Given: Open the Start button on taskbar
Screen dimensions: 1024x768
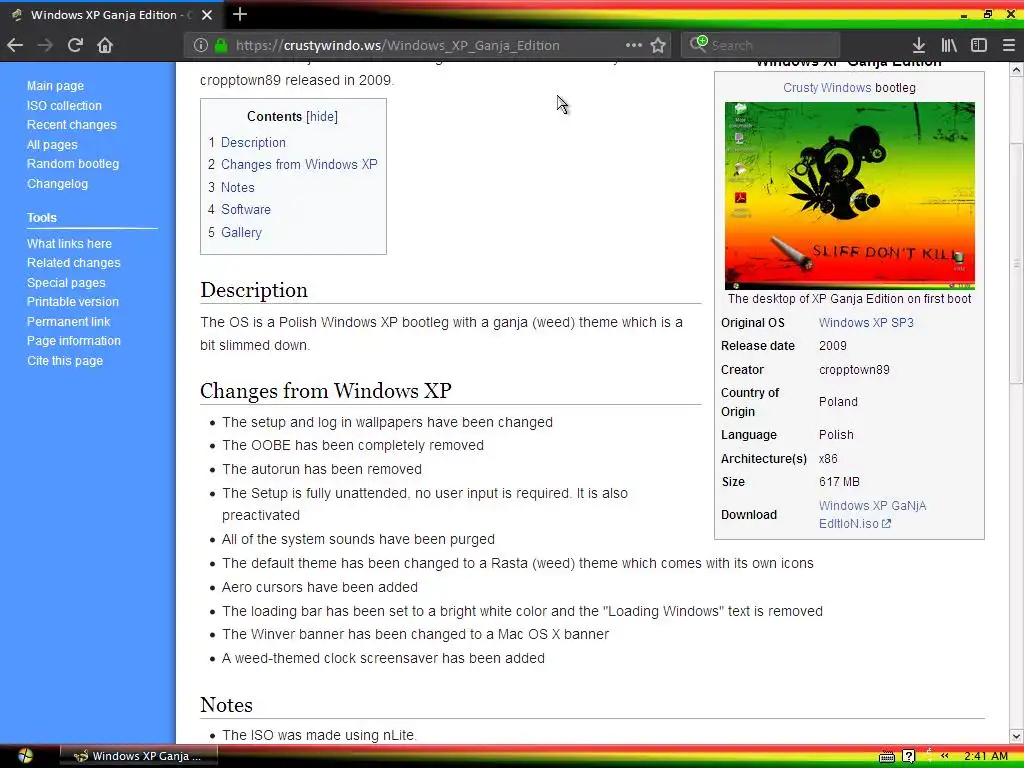Looking at the screenshot, I should [x=25, y=756].
